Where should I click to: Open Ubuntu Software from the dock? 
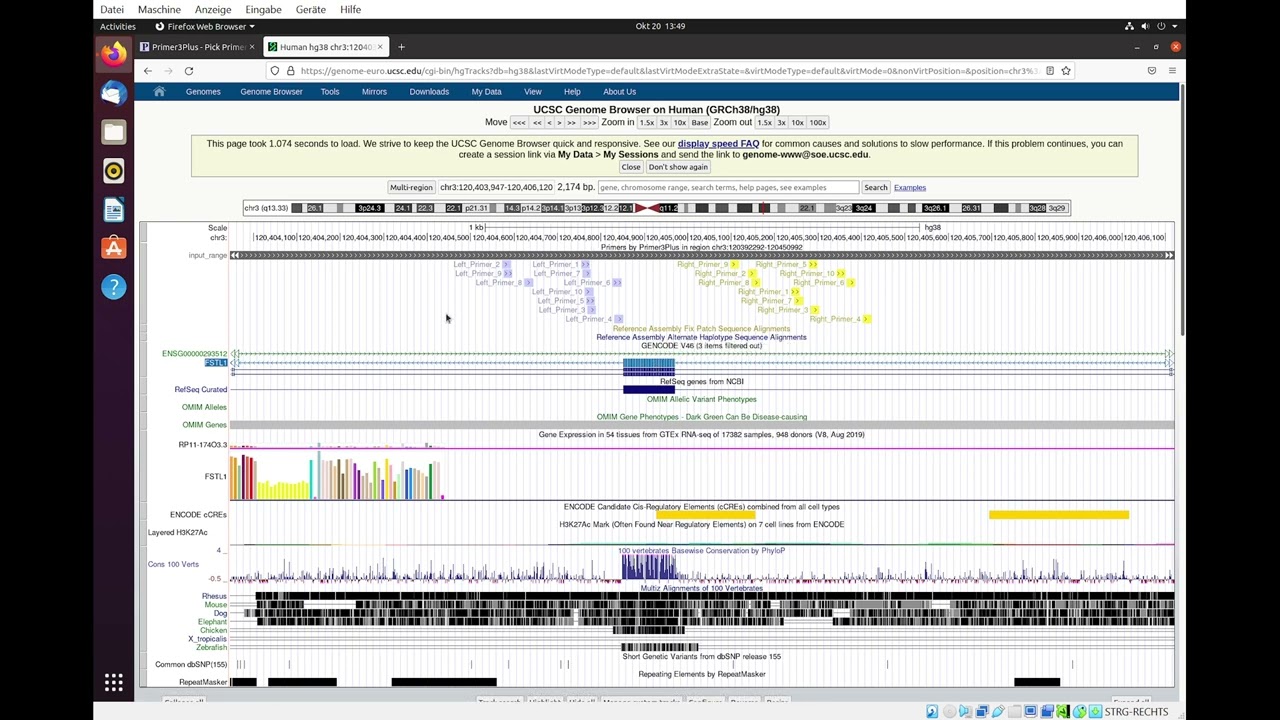[114, 248]
